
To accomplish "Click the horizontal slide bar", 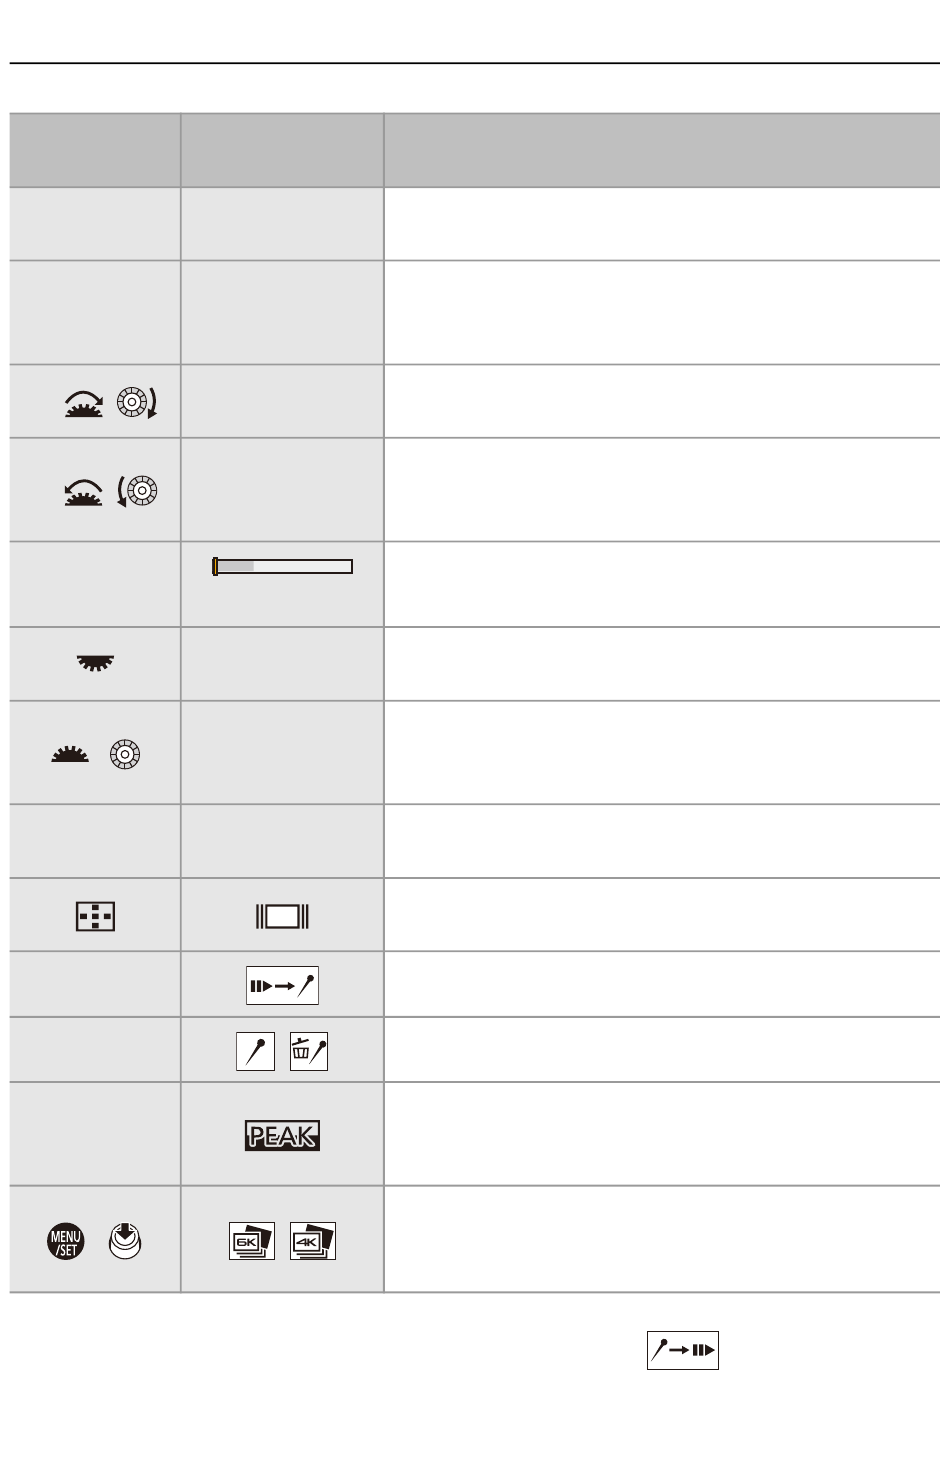I will click(282, 567).
